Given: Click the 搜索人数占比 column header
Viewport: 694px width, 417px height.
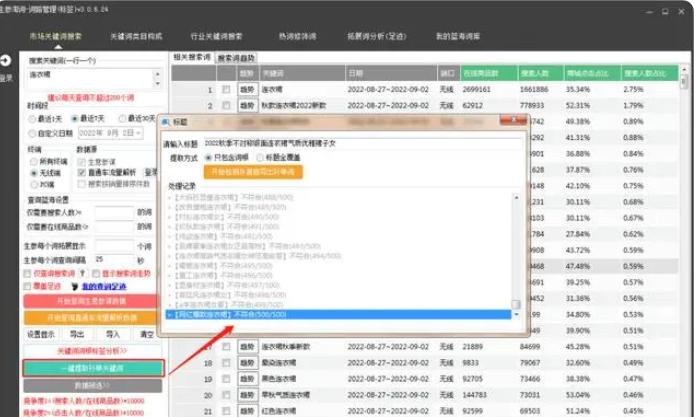Looking at the screenshot, I should point(650,73).
